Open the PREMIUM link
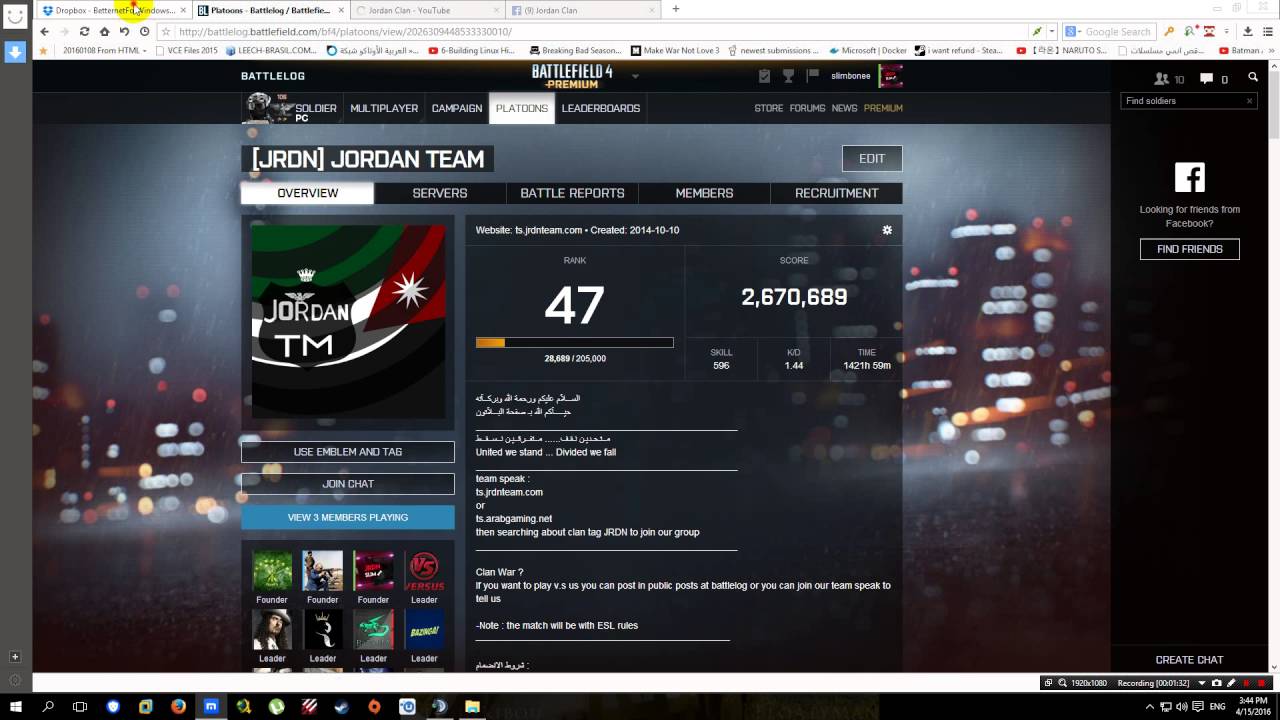The height and width of the screenshot is (720, 1280). coord(883,108)
